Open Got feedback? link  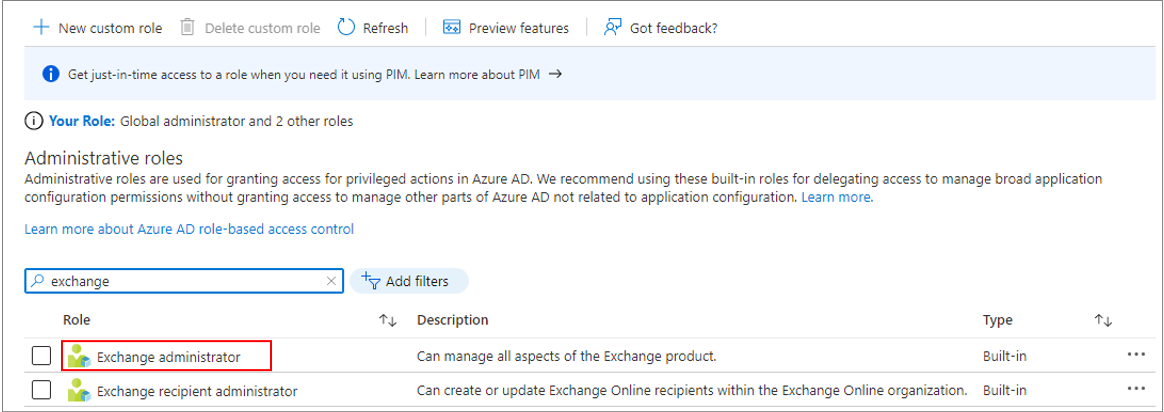[660, 28]
